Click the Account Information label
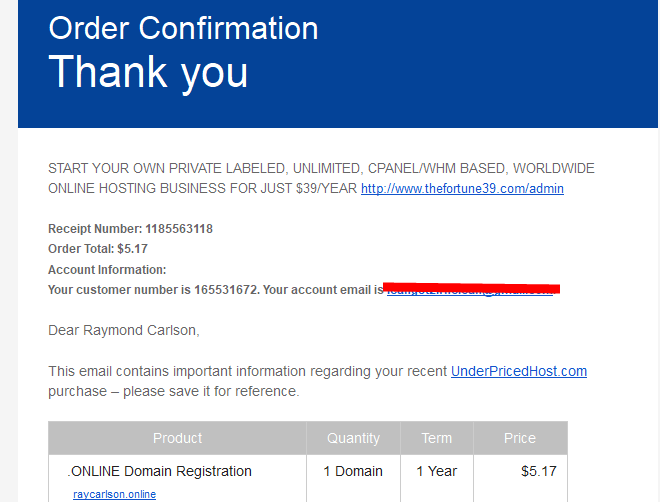Viewport: 660px width, 502px height. tap(107, 269)
